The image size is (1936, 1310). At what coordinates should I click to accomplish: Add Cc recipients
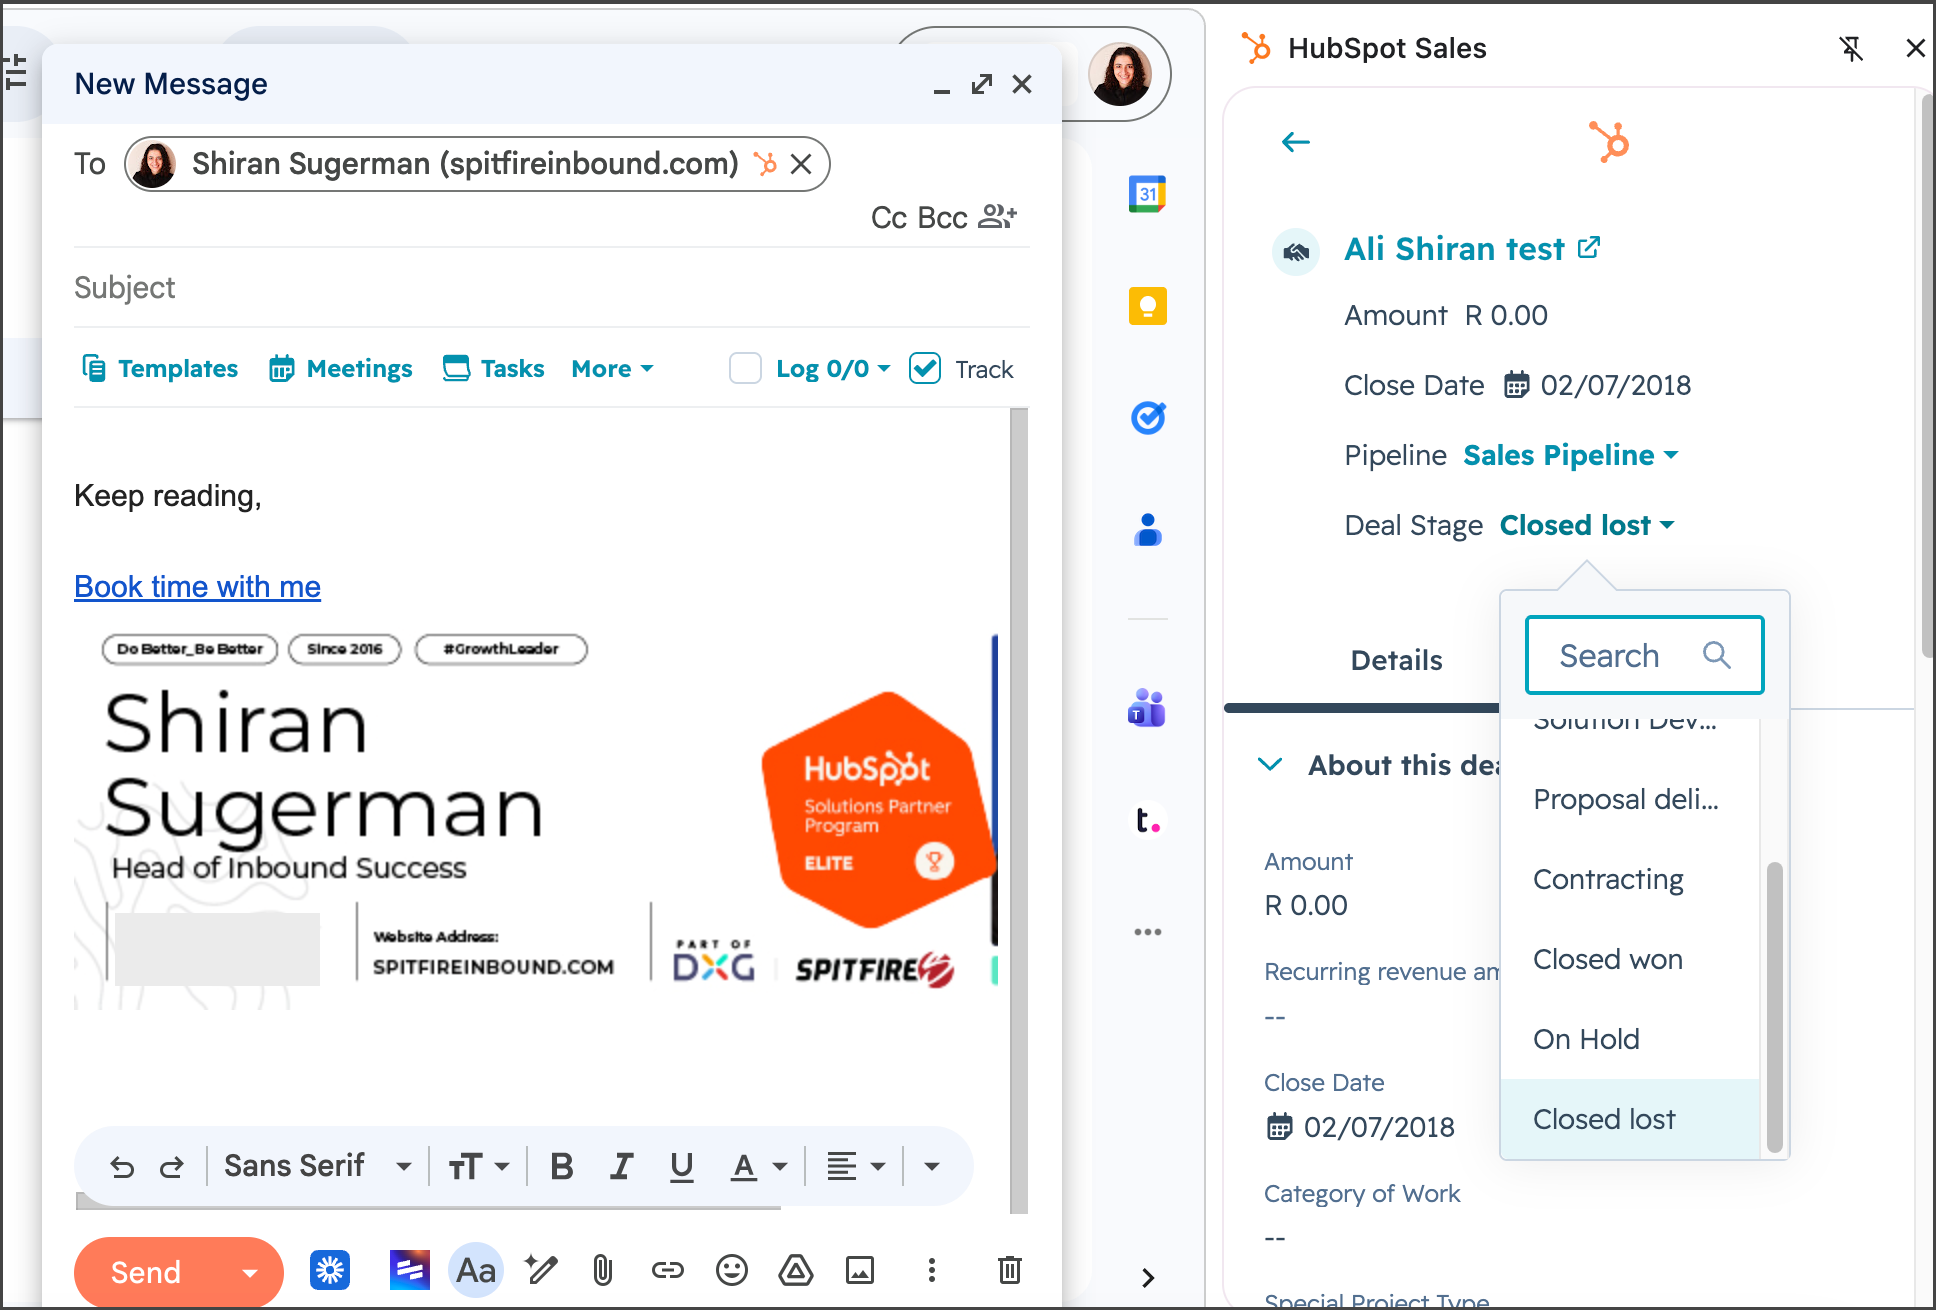tap(888, 217)
